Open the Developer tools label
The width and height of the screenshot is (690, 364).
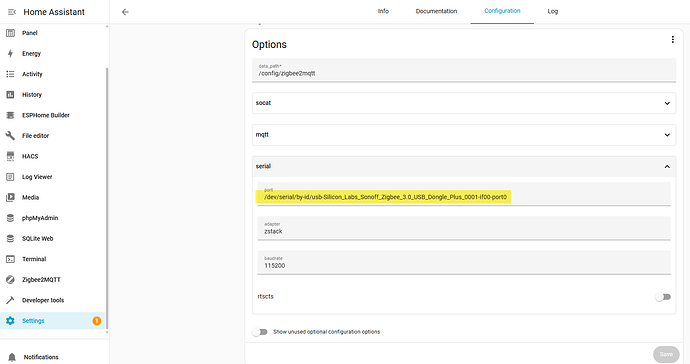pos(43,300)
